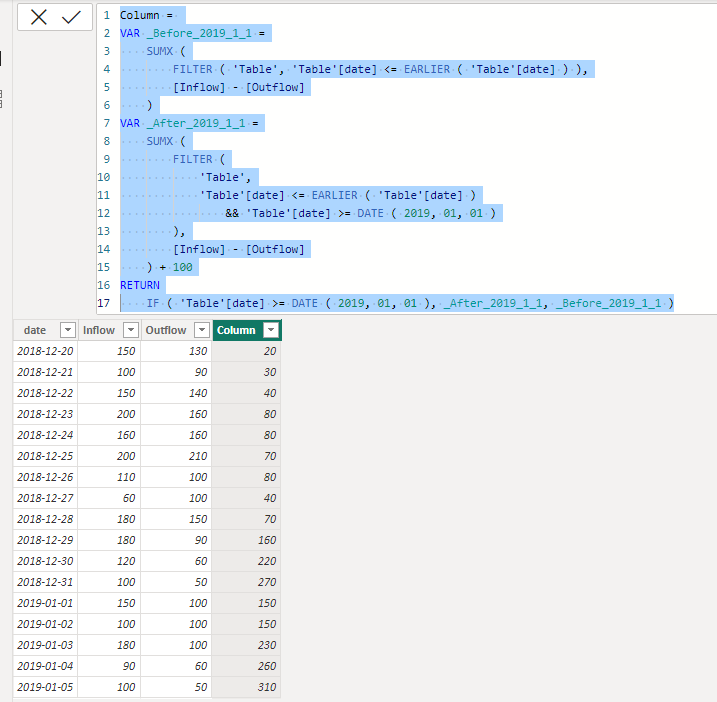Click the Column value 160 for 2018-12-29
This screenshot has width=717, height=702.
pos(246,540)
